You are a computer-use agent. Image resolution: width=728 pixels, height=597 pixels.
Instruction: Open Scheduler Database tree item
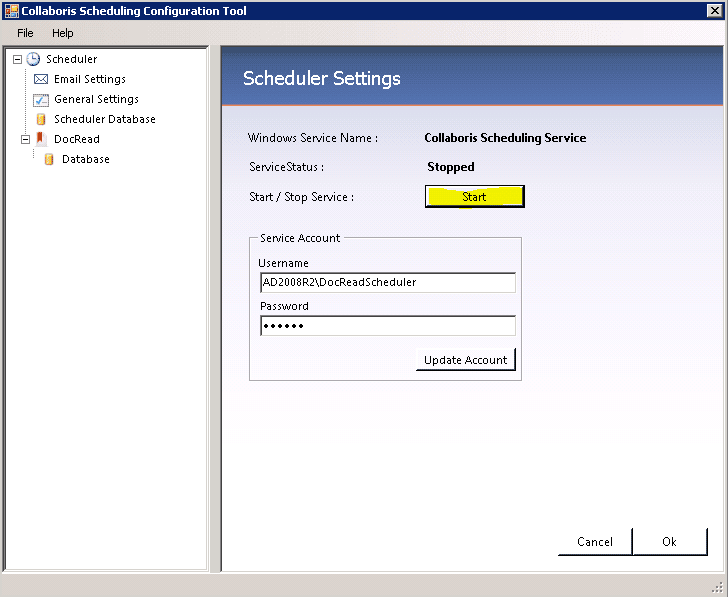(104, 119)
